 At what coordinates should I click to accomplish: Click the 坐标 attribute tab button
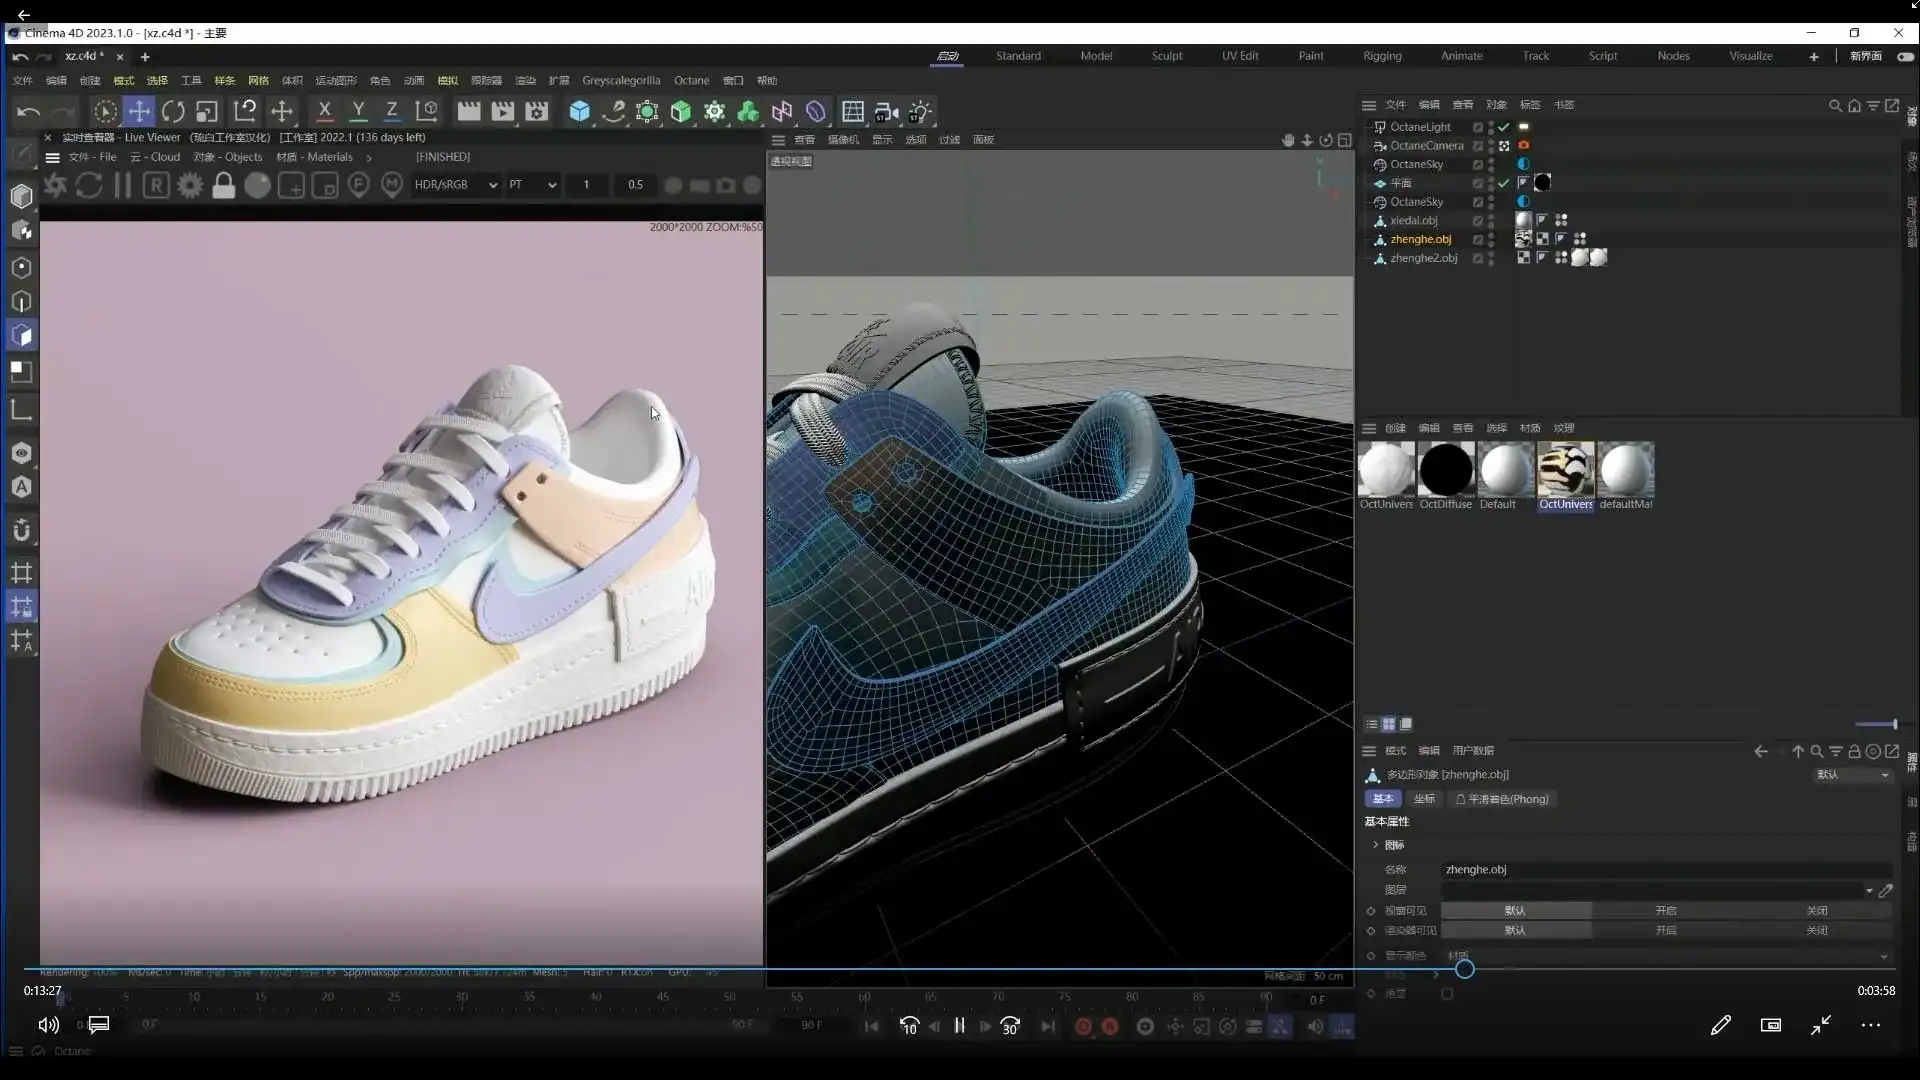point(1424,799)
